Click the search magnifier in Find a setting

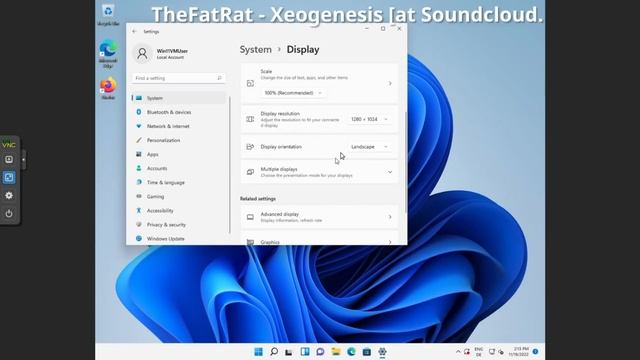click(x=219, y=78)
